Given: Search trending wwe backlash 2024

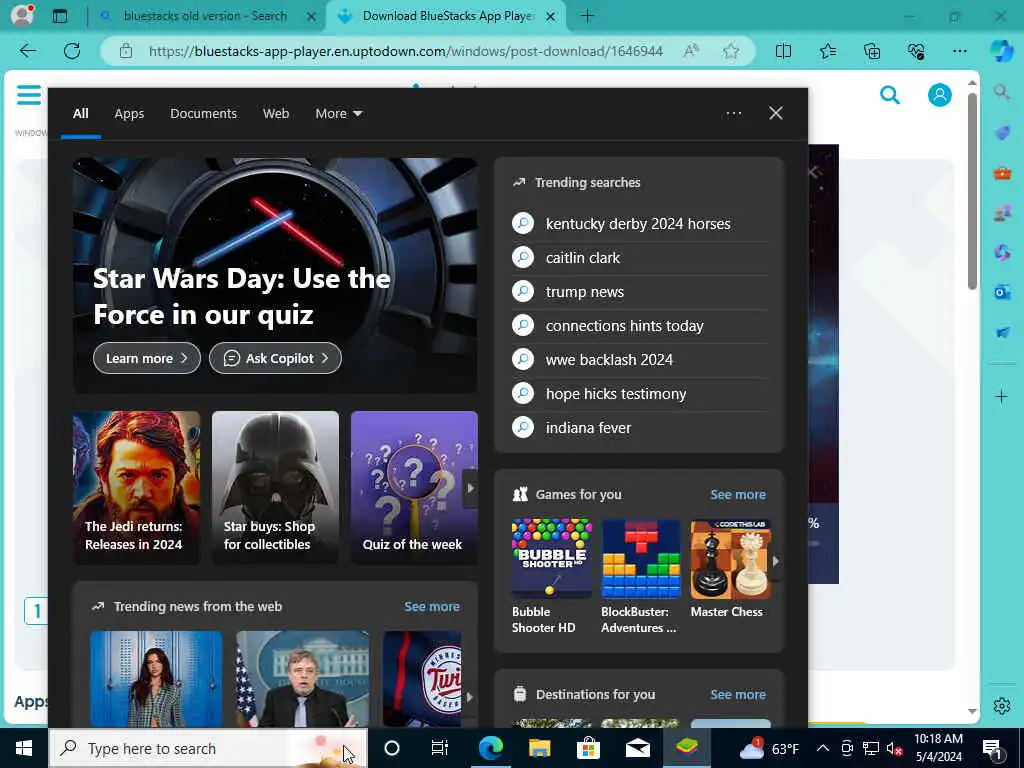Looking at the screenshot, I should [x=639, y=360].
